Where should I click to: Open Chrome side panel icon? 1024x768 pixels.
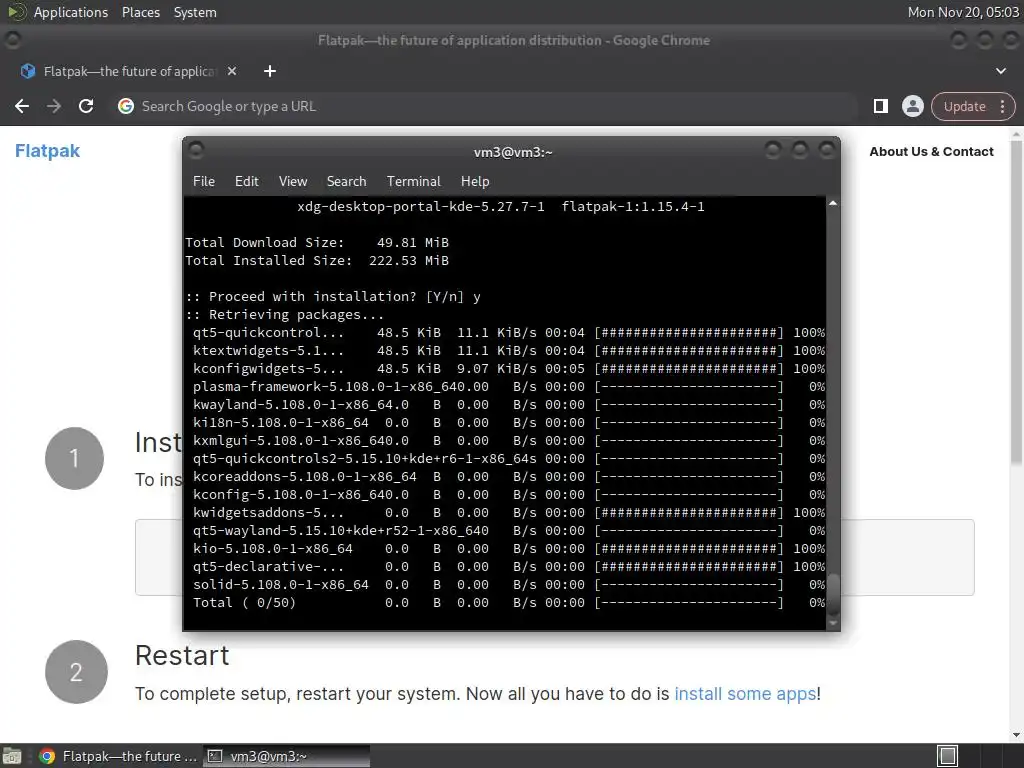880,106
